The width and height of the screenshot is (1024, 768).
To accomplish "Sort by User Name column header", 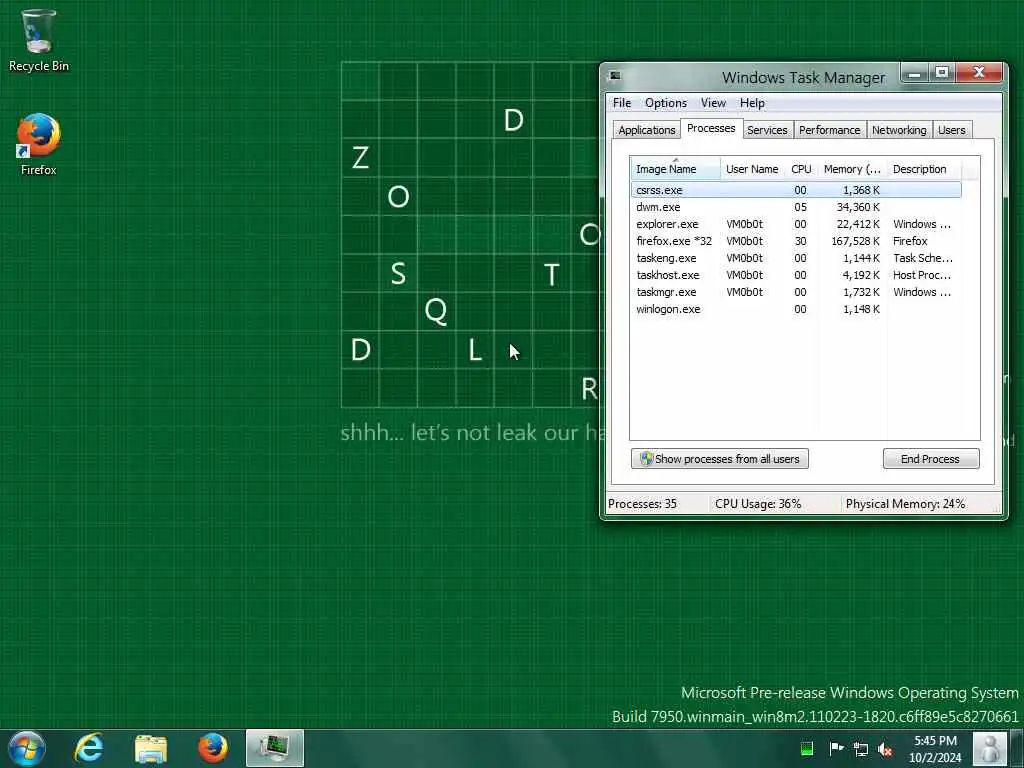I will pos(752,169).
